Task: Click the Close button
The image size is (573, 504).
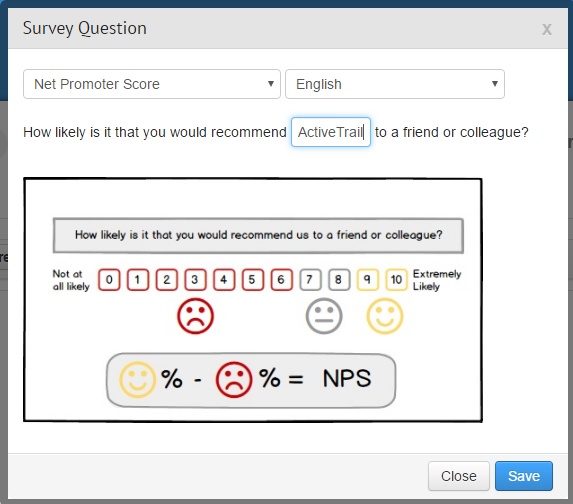Action: pos(459,476)
